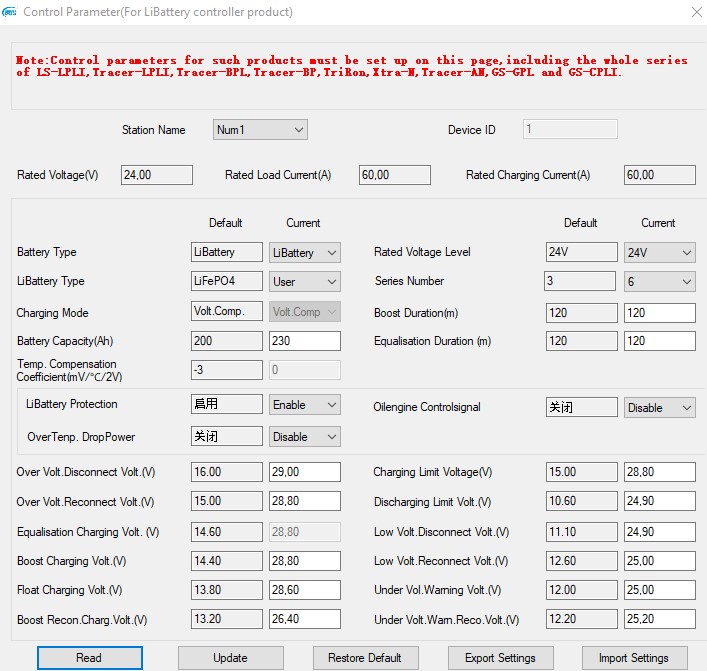Click Export Settings button
This screenshot has height=671, width=707.
coord(500,657)
